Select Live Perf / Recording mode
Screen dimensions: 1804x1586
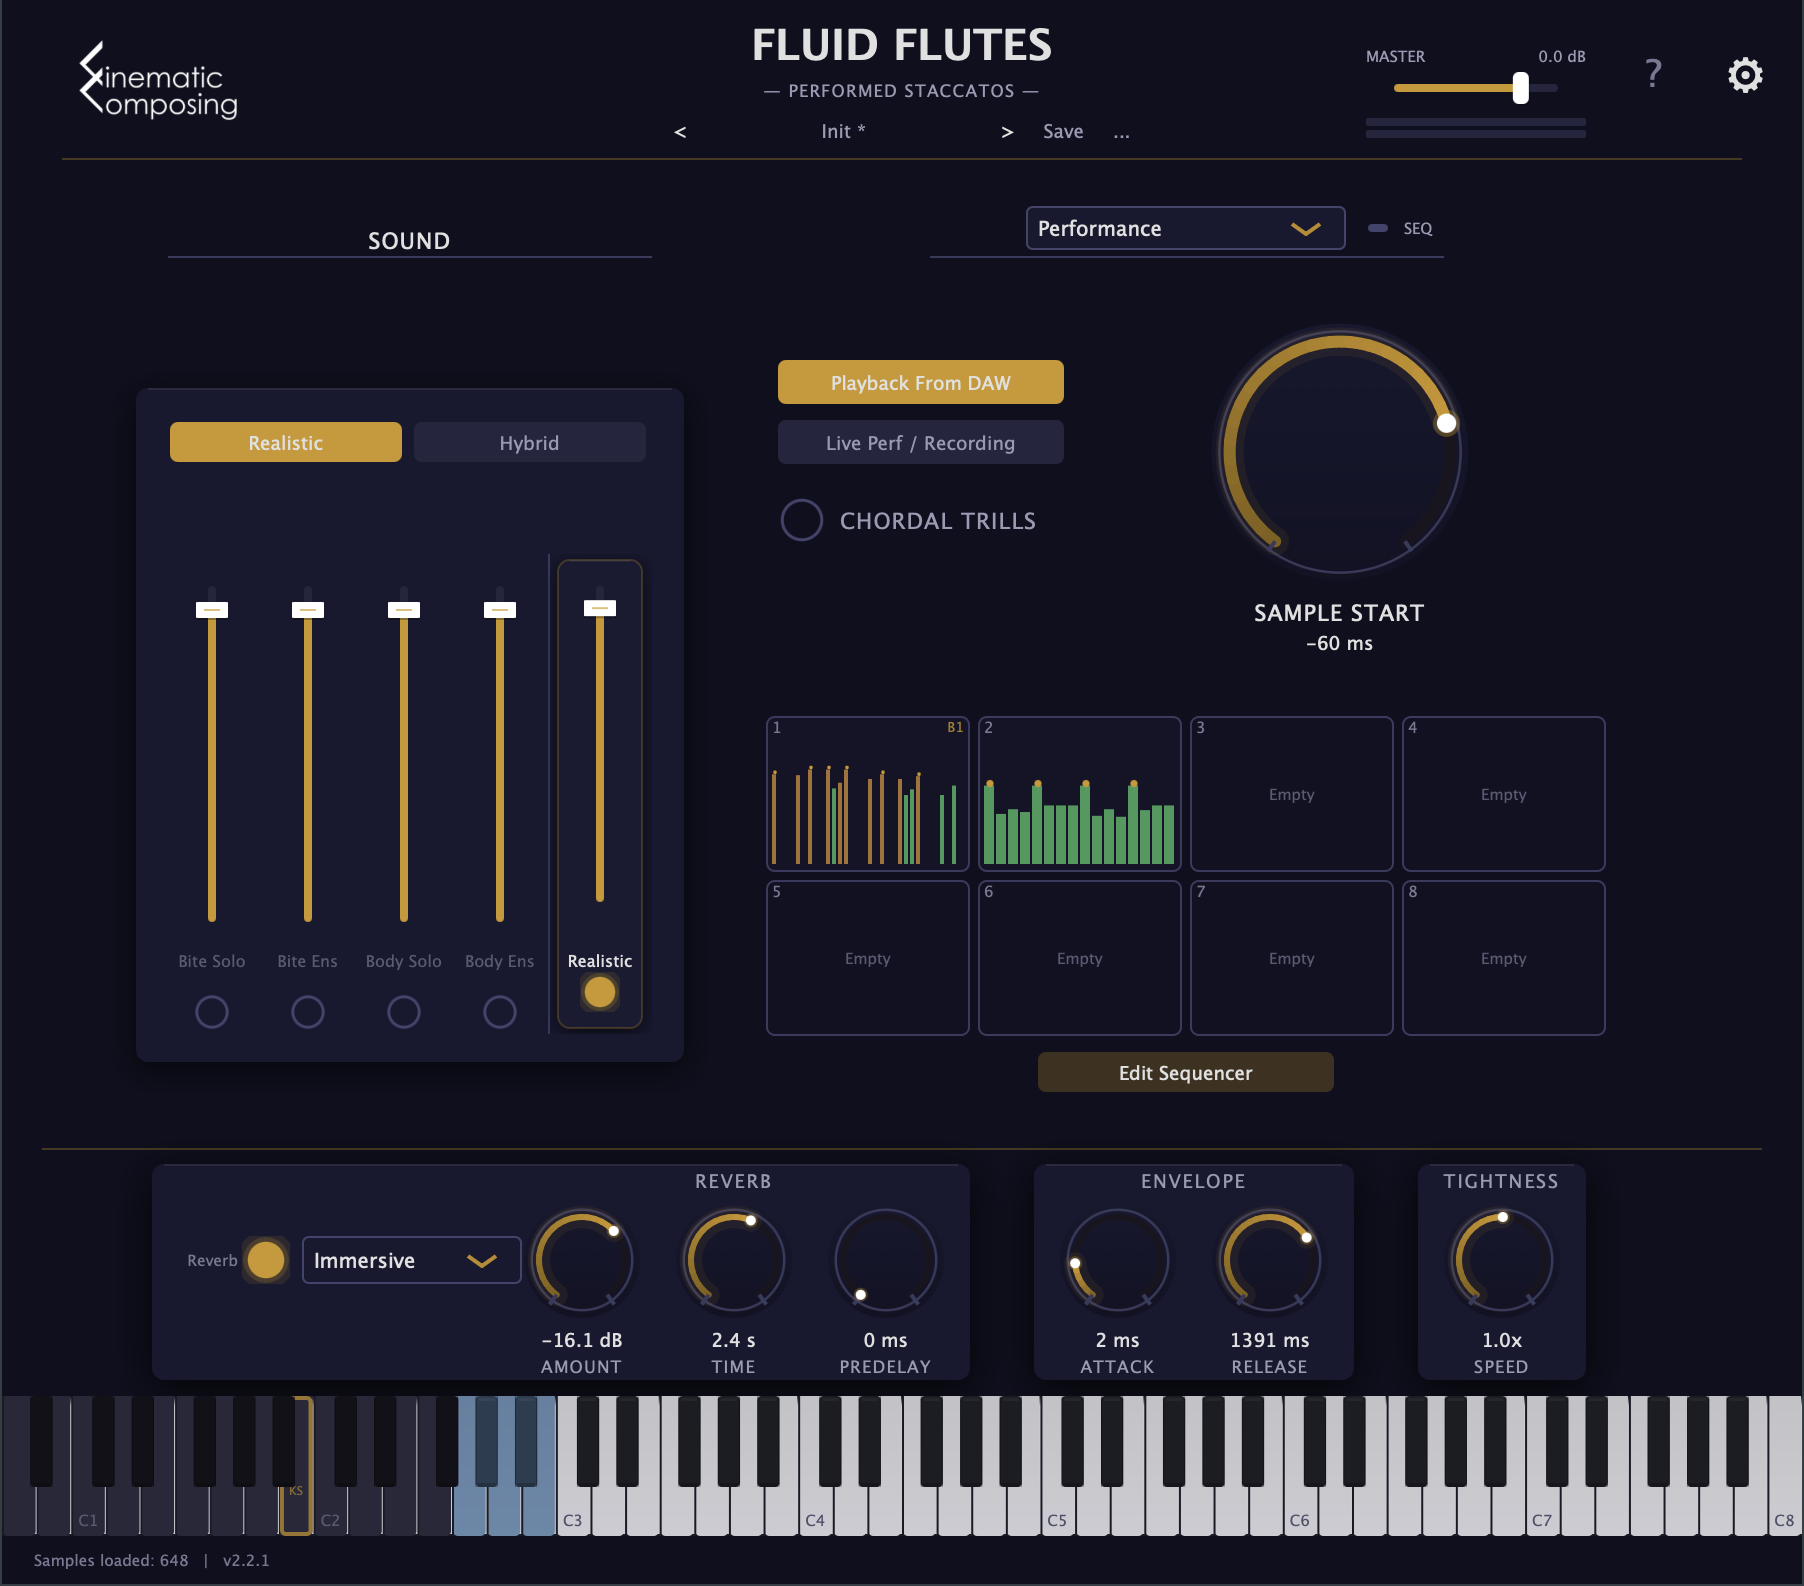921,442
